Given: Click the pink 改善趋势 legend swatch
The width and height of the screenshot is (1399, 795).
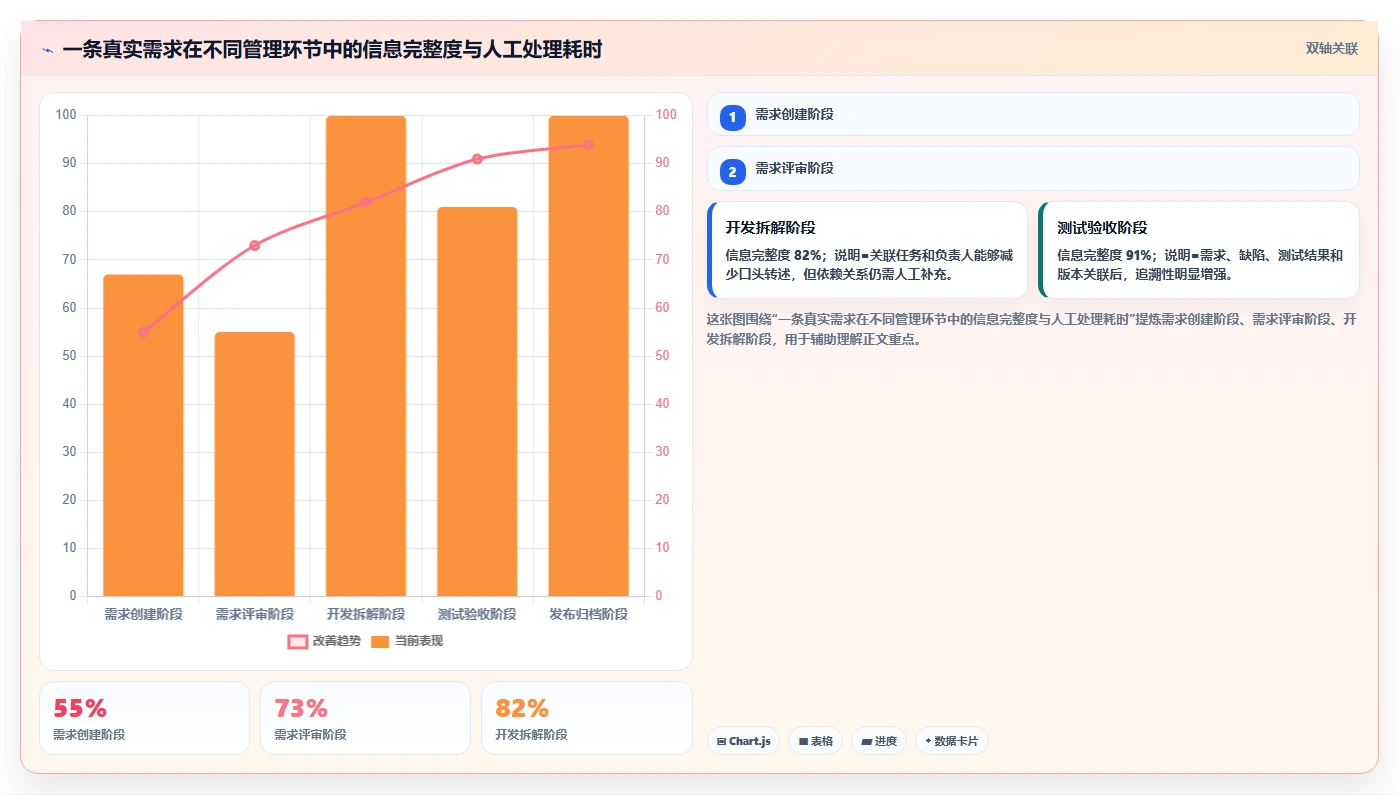Looking at the screenshot, I should click(x=298, y=642).
